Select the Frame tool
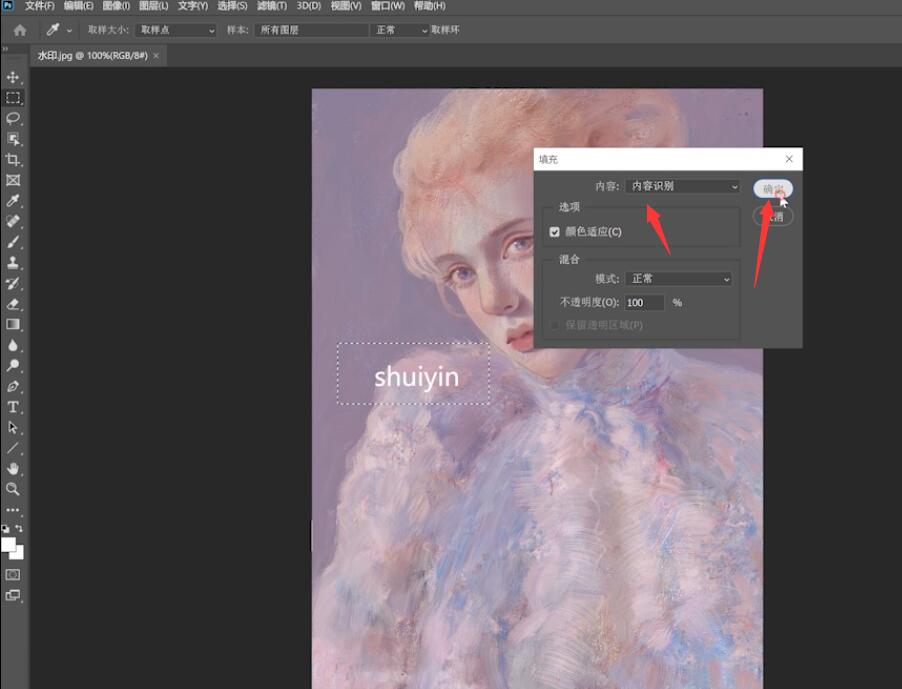The image size is (902, 689). tap(13, 180)
